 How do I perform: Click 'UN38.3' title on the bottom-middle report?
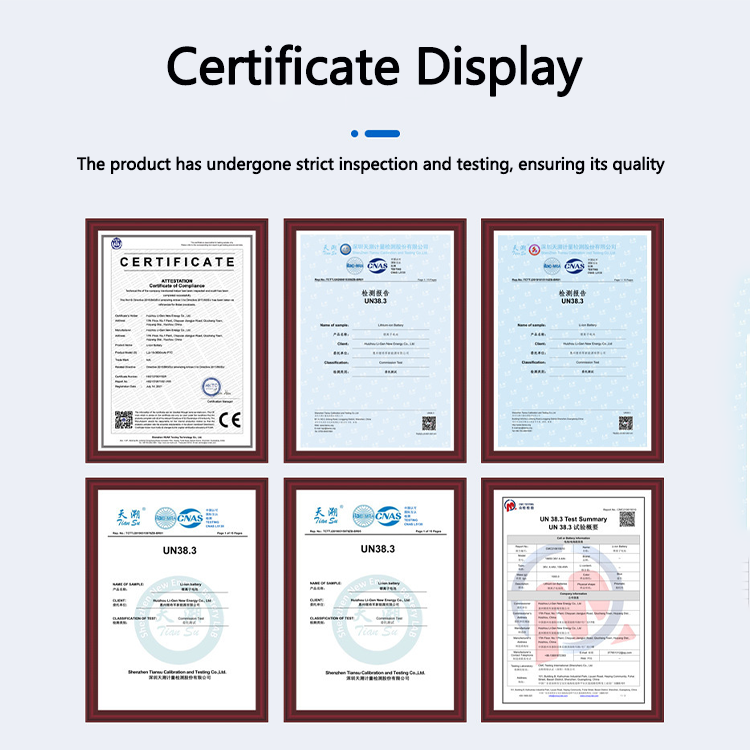tap(378, 549)
